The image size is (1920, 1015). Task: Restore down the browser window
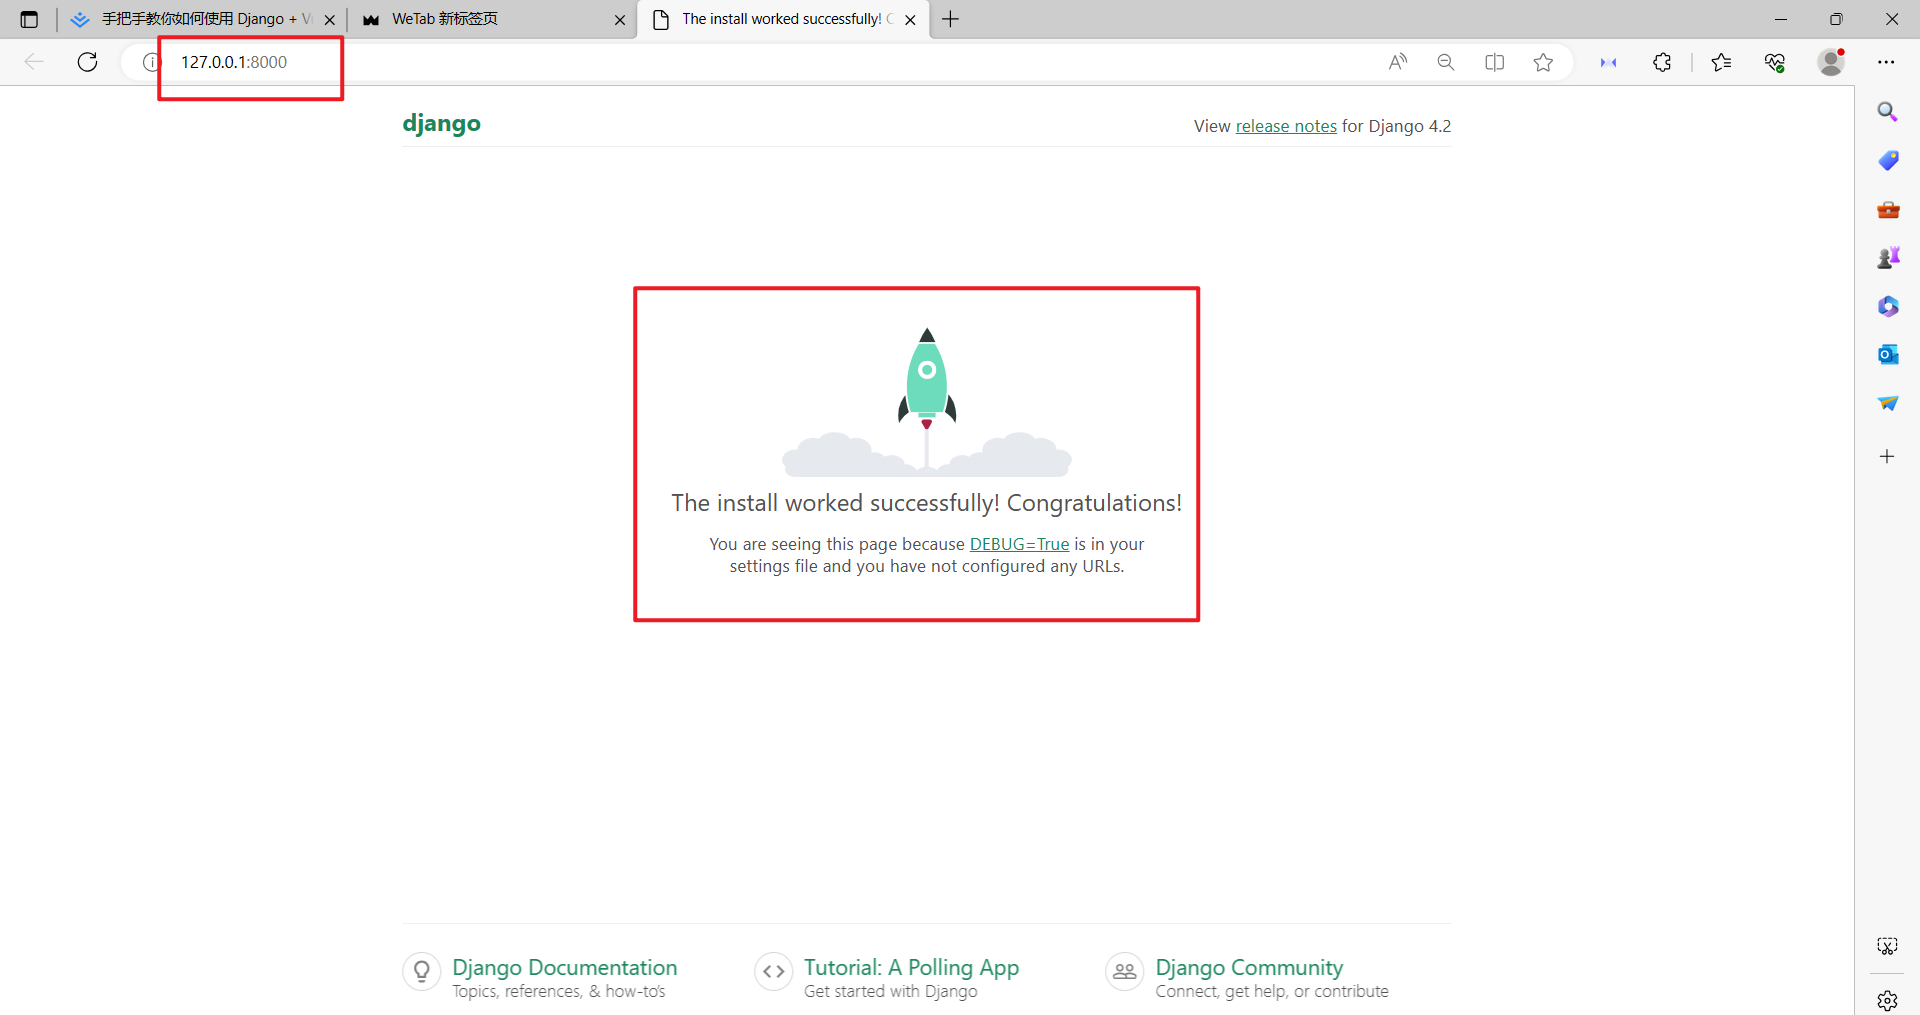click(x=1836, y=19)
